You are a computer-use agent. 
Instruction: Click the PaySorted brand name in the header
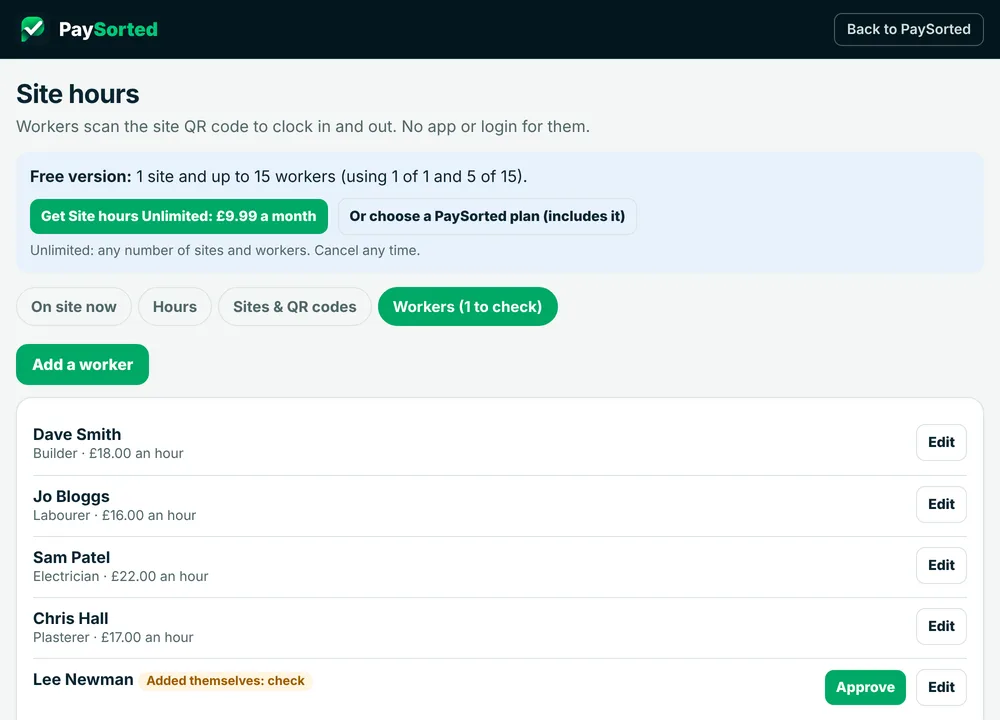108,29
